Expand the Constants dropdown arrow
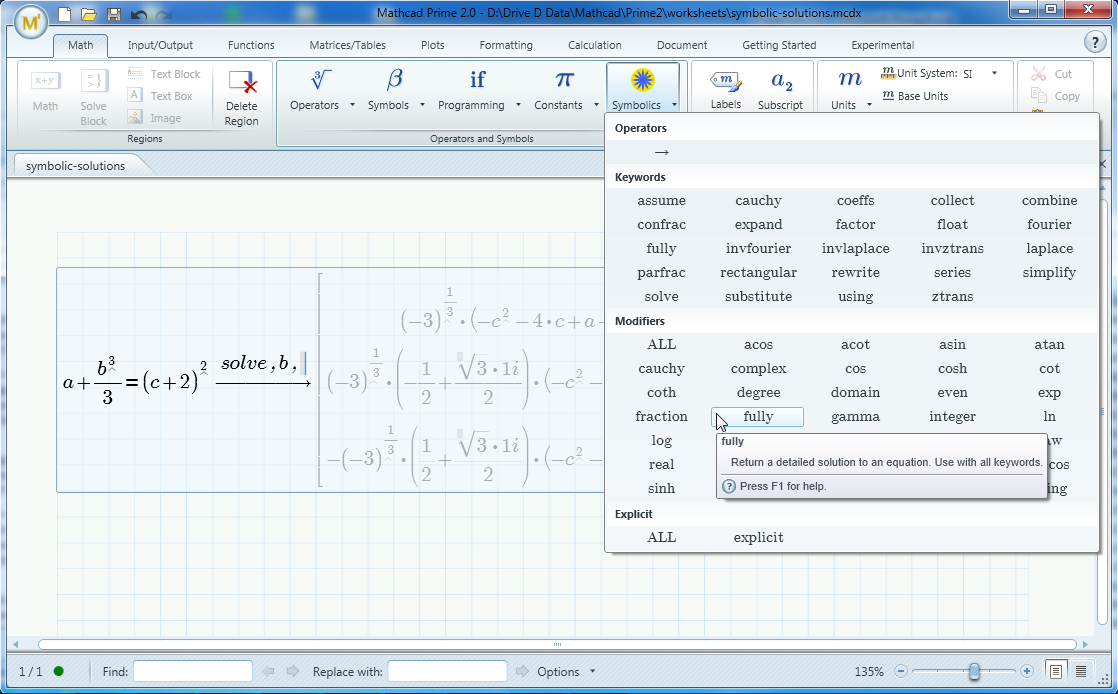1118x694 pixels. pyautogui.click(x=596, y=105)
